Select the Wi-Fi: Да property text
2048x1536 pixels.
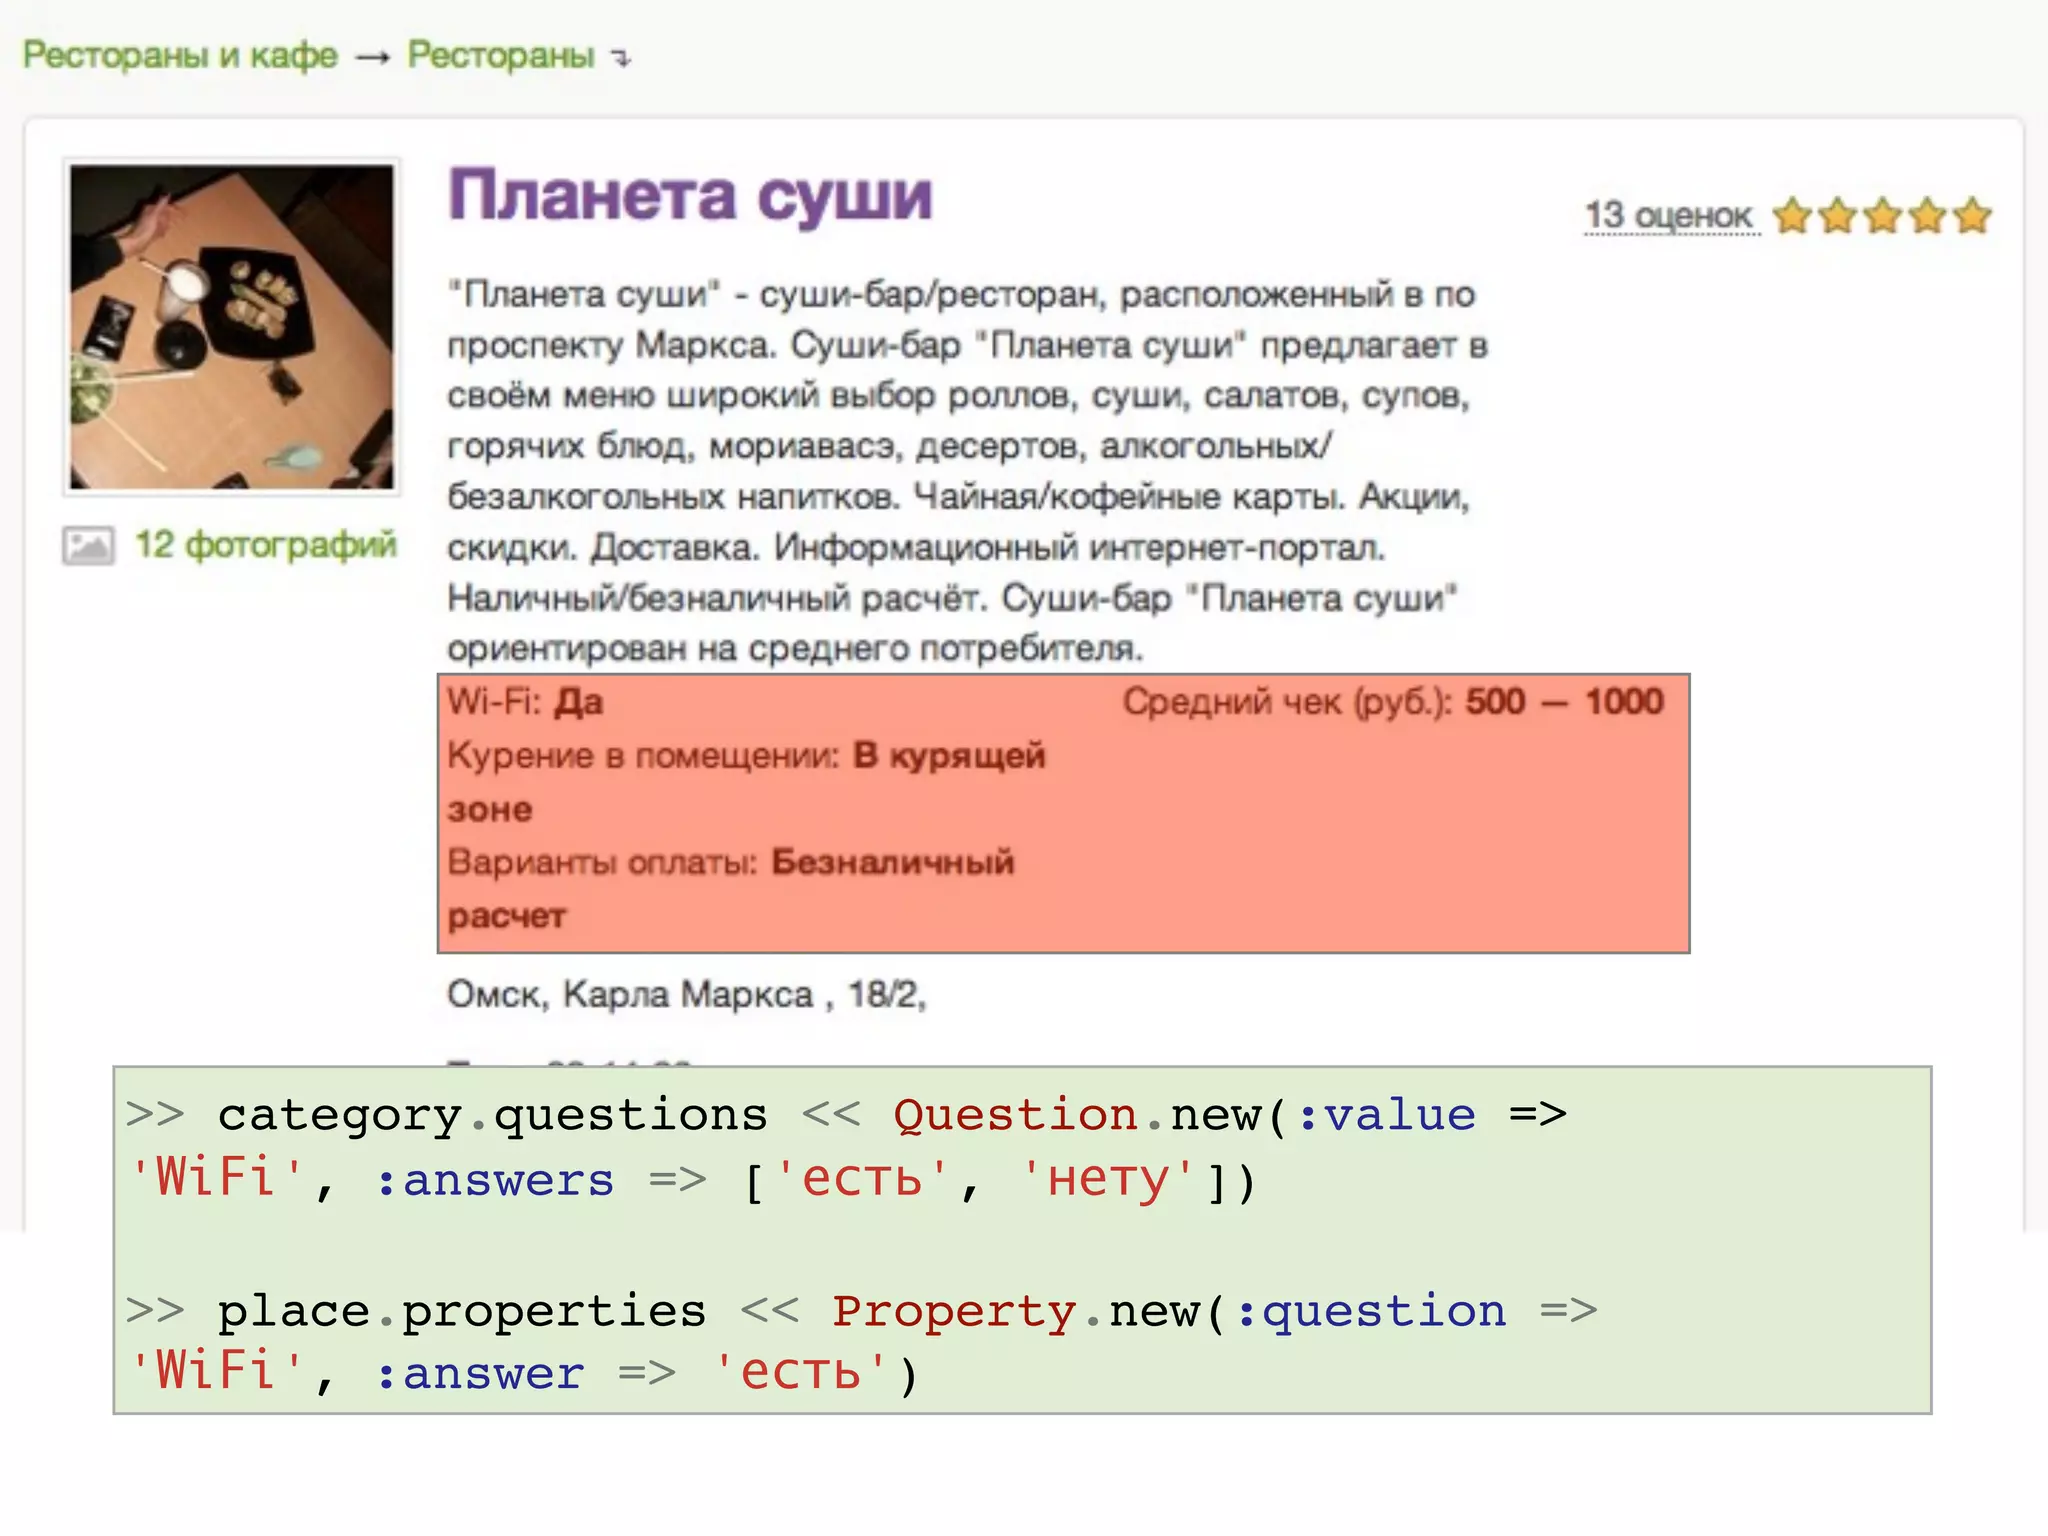(x=525, y=702)
